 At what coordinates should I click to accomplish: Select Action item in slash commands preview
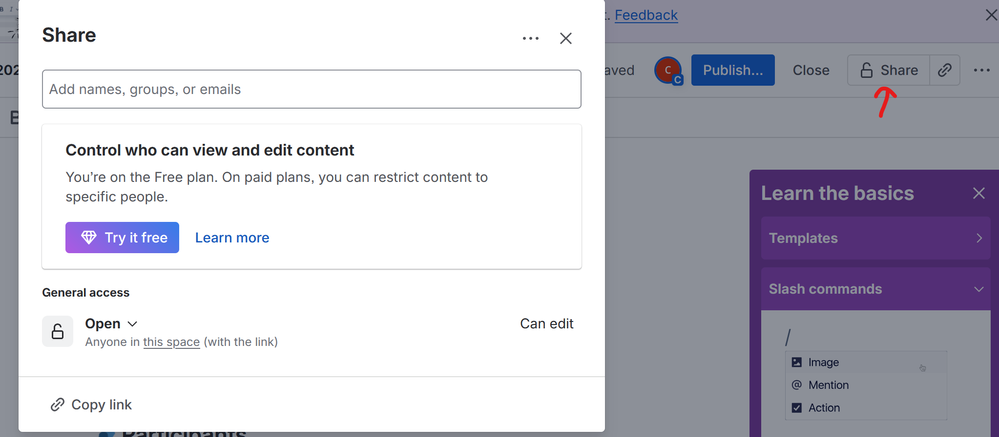click(824, 408)
